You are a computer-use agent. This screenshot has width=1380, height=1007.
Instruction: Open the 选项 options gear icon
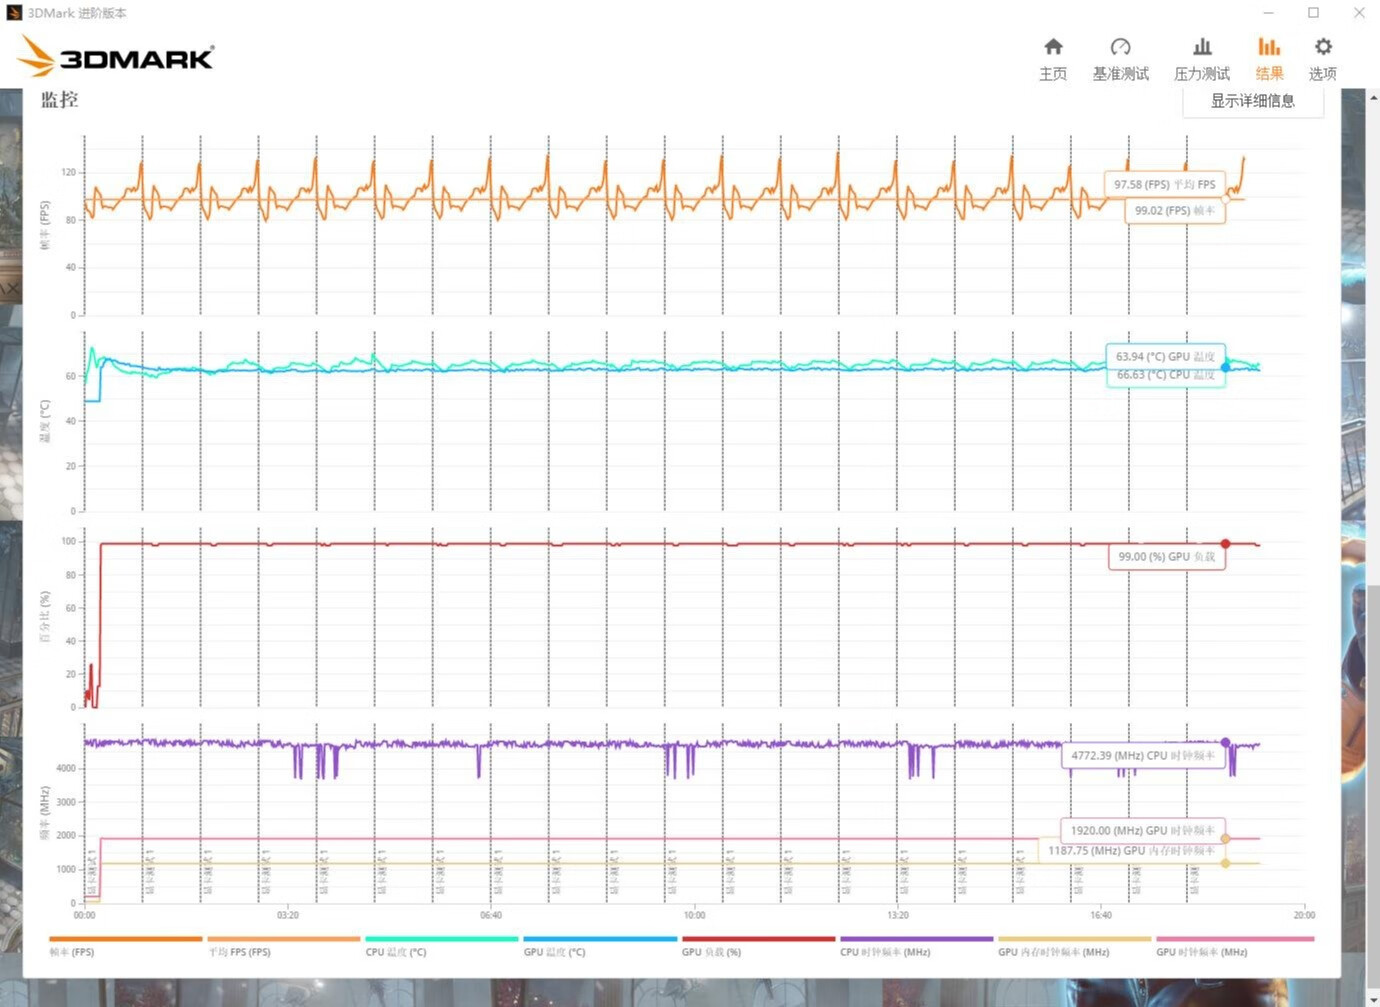[x=1323, y=47]
